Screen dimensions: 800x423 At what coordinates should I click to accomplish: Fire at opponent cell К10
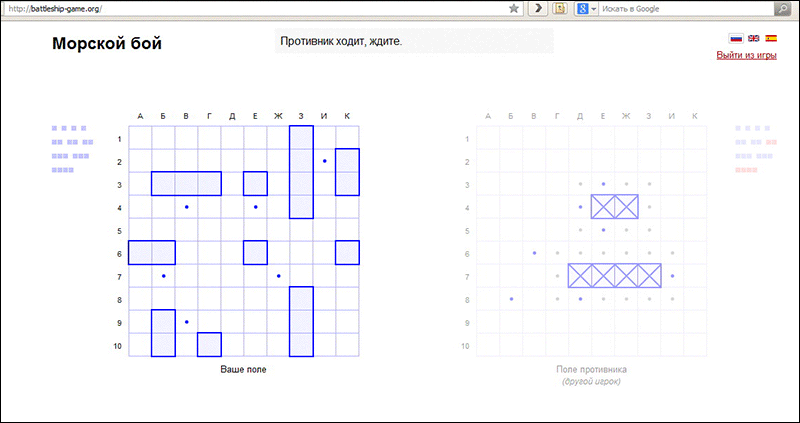[x=695, y=345]
